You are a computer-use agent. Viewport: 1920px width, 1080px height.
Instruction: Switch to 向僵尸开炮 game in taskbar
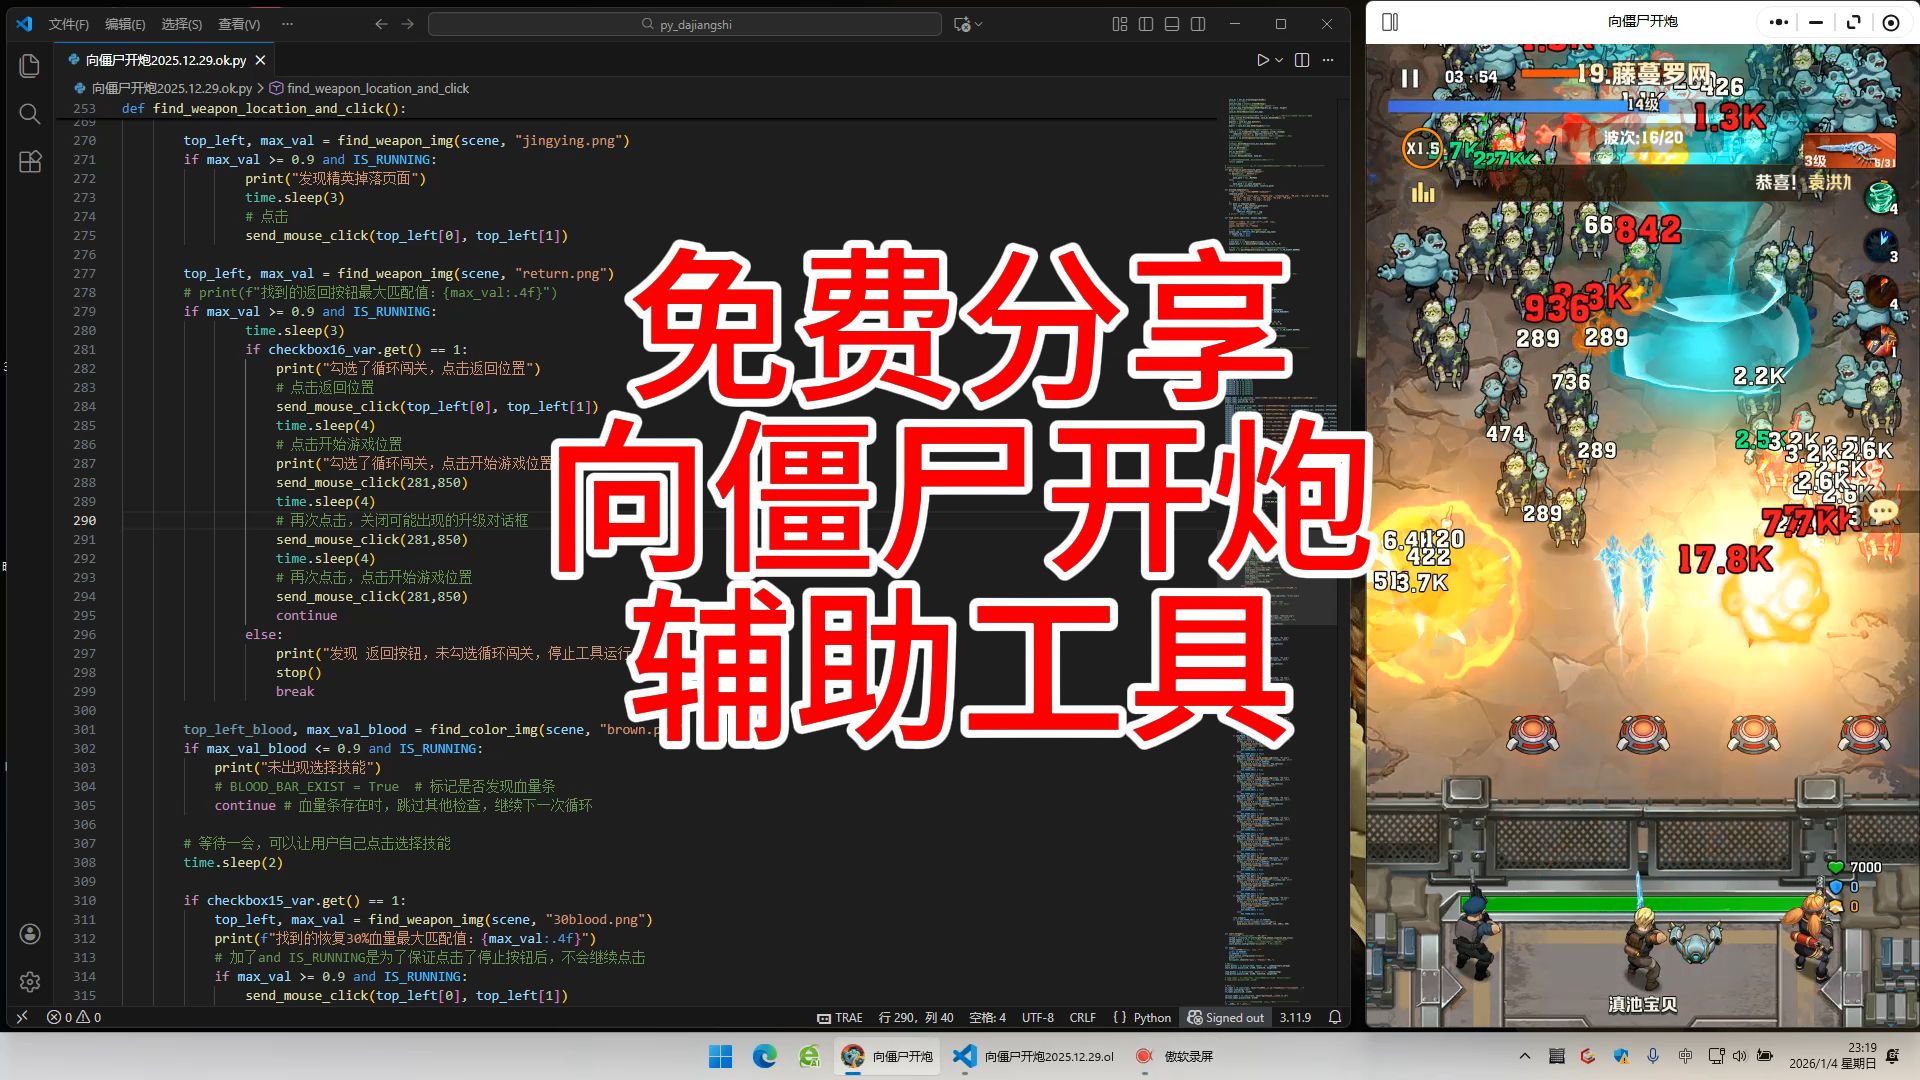coord(887,1056)
